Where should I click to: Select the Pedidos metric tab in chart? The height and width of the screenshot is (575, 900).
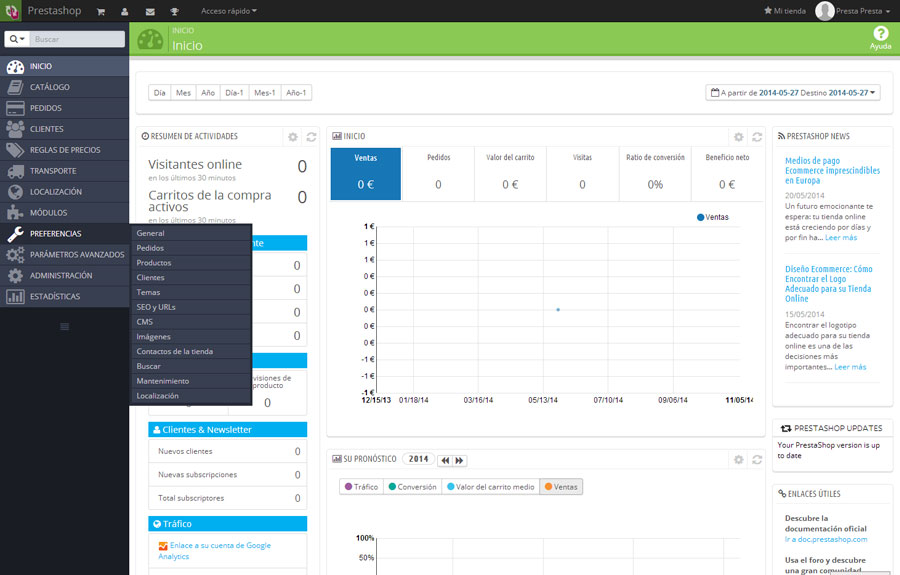[439, 173]
